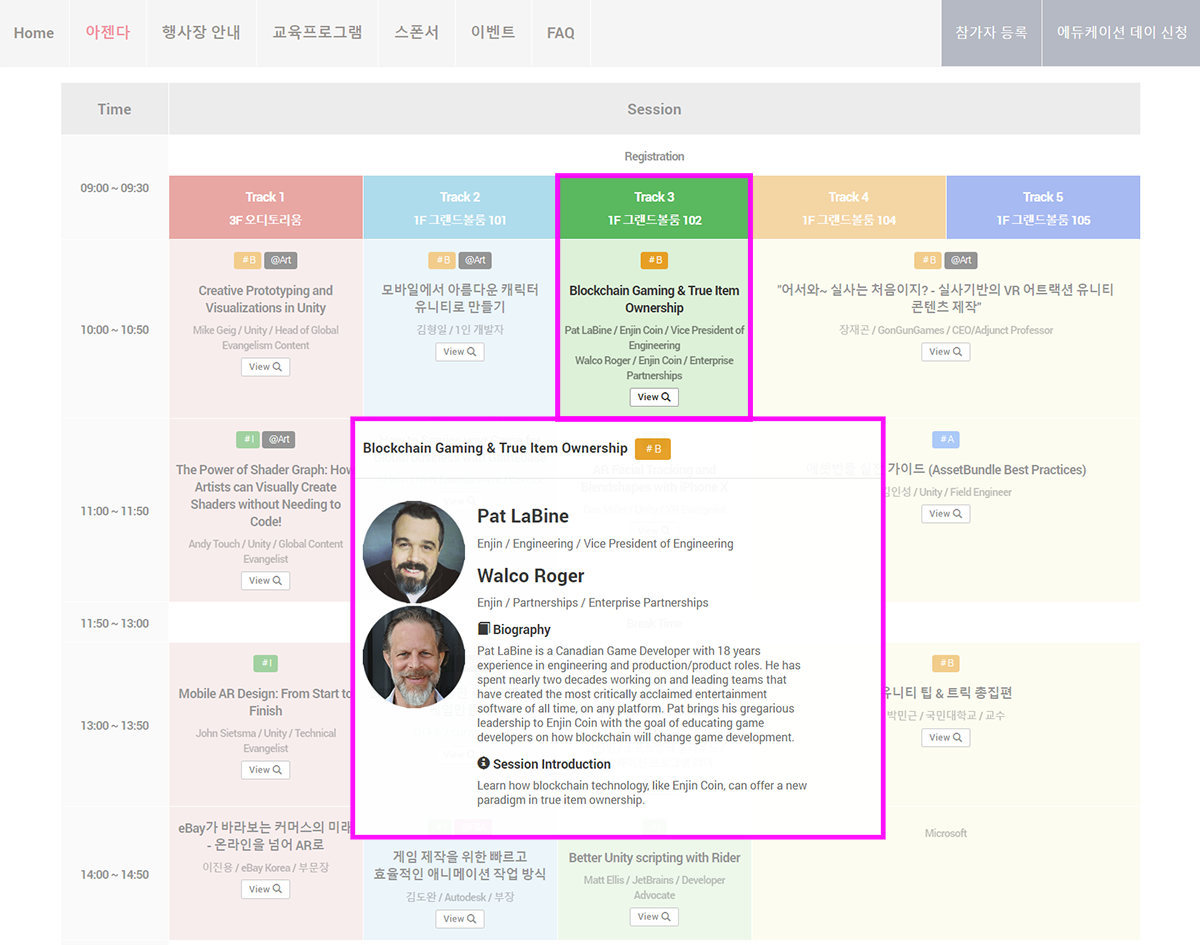This screenshot has width=1200, height=945.
Task: View the VR 어트랙션 유니티 콘텐츠 session
Action: coord(946,352)
